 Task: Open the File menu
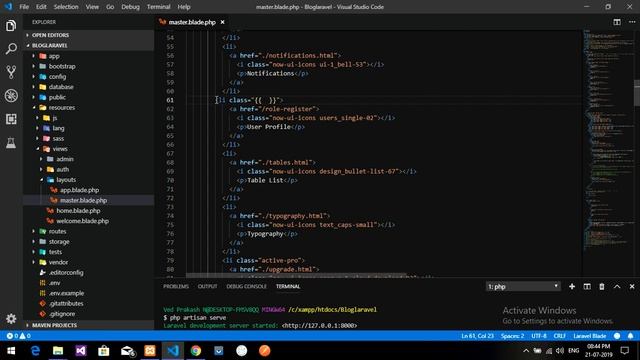[24, 7]
